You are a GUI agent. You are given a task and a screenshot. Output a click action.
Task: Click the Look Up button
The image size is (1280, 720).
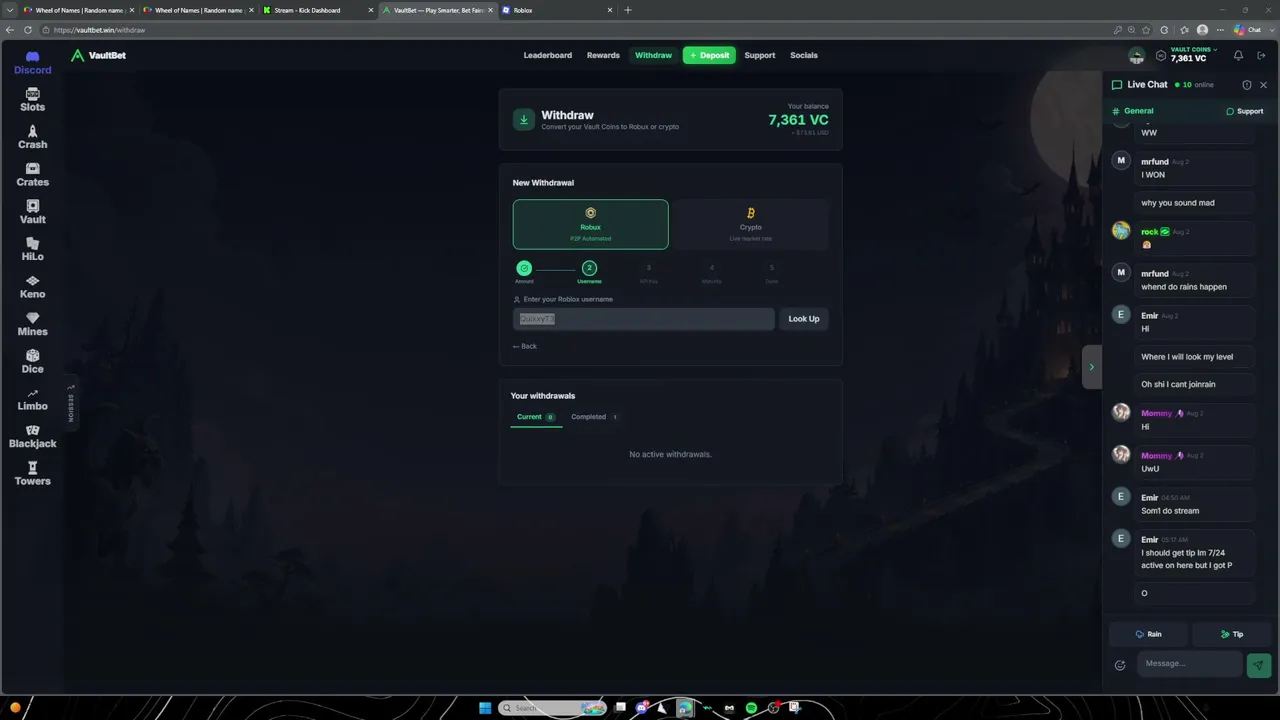coord(804,319)
